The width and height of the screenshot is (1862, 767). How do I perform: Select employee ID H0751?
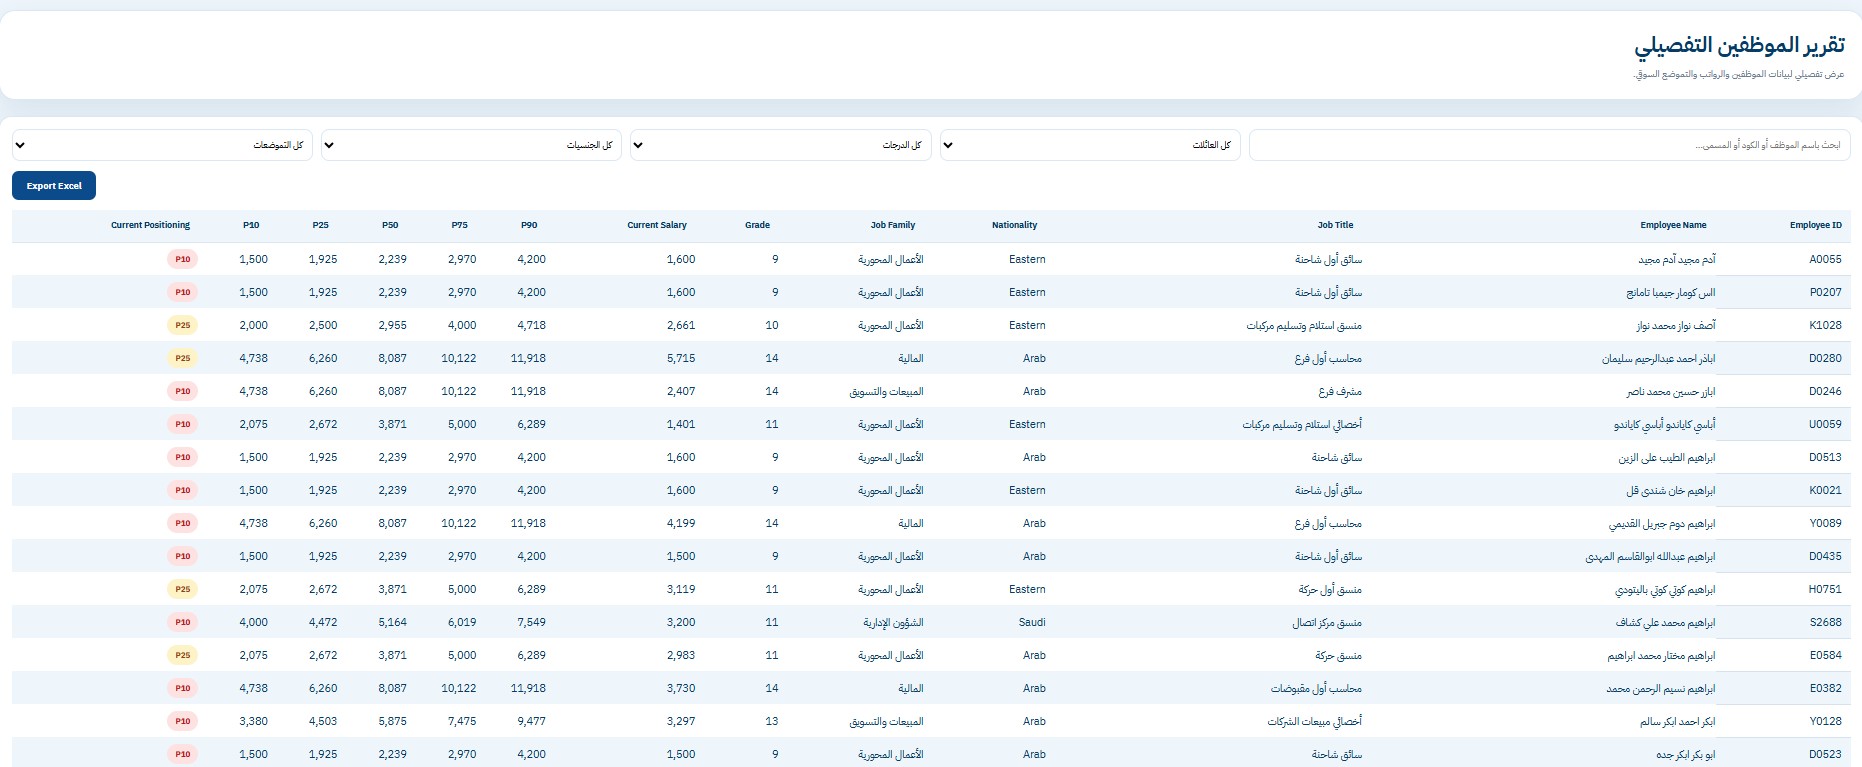tap(1825, 589)
